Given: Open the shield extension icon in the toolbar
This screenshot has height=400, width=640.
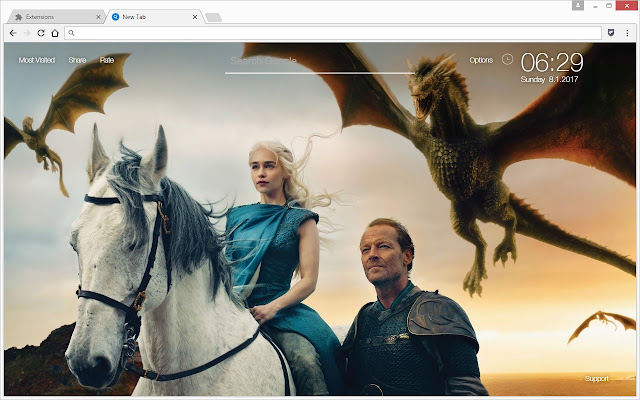Looking at the screenshot, I should 611,33.
